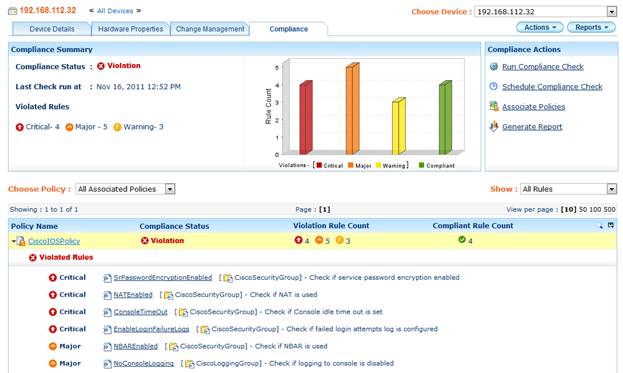The width and height of the screenshot is (623, 373).
Task: Open the NoConsoleLogging rule link
Action: [x=143, y=363]
